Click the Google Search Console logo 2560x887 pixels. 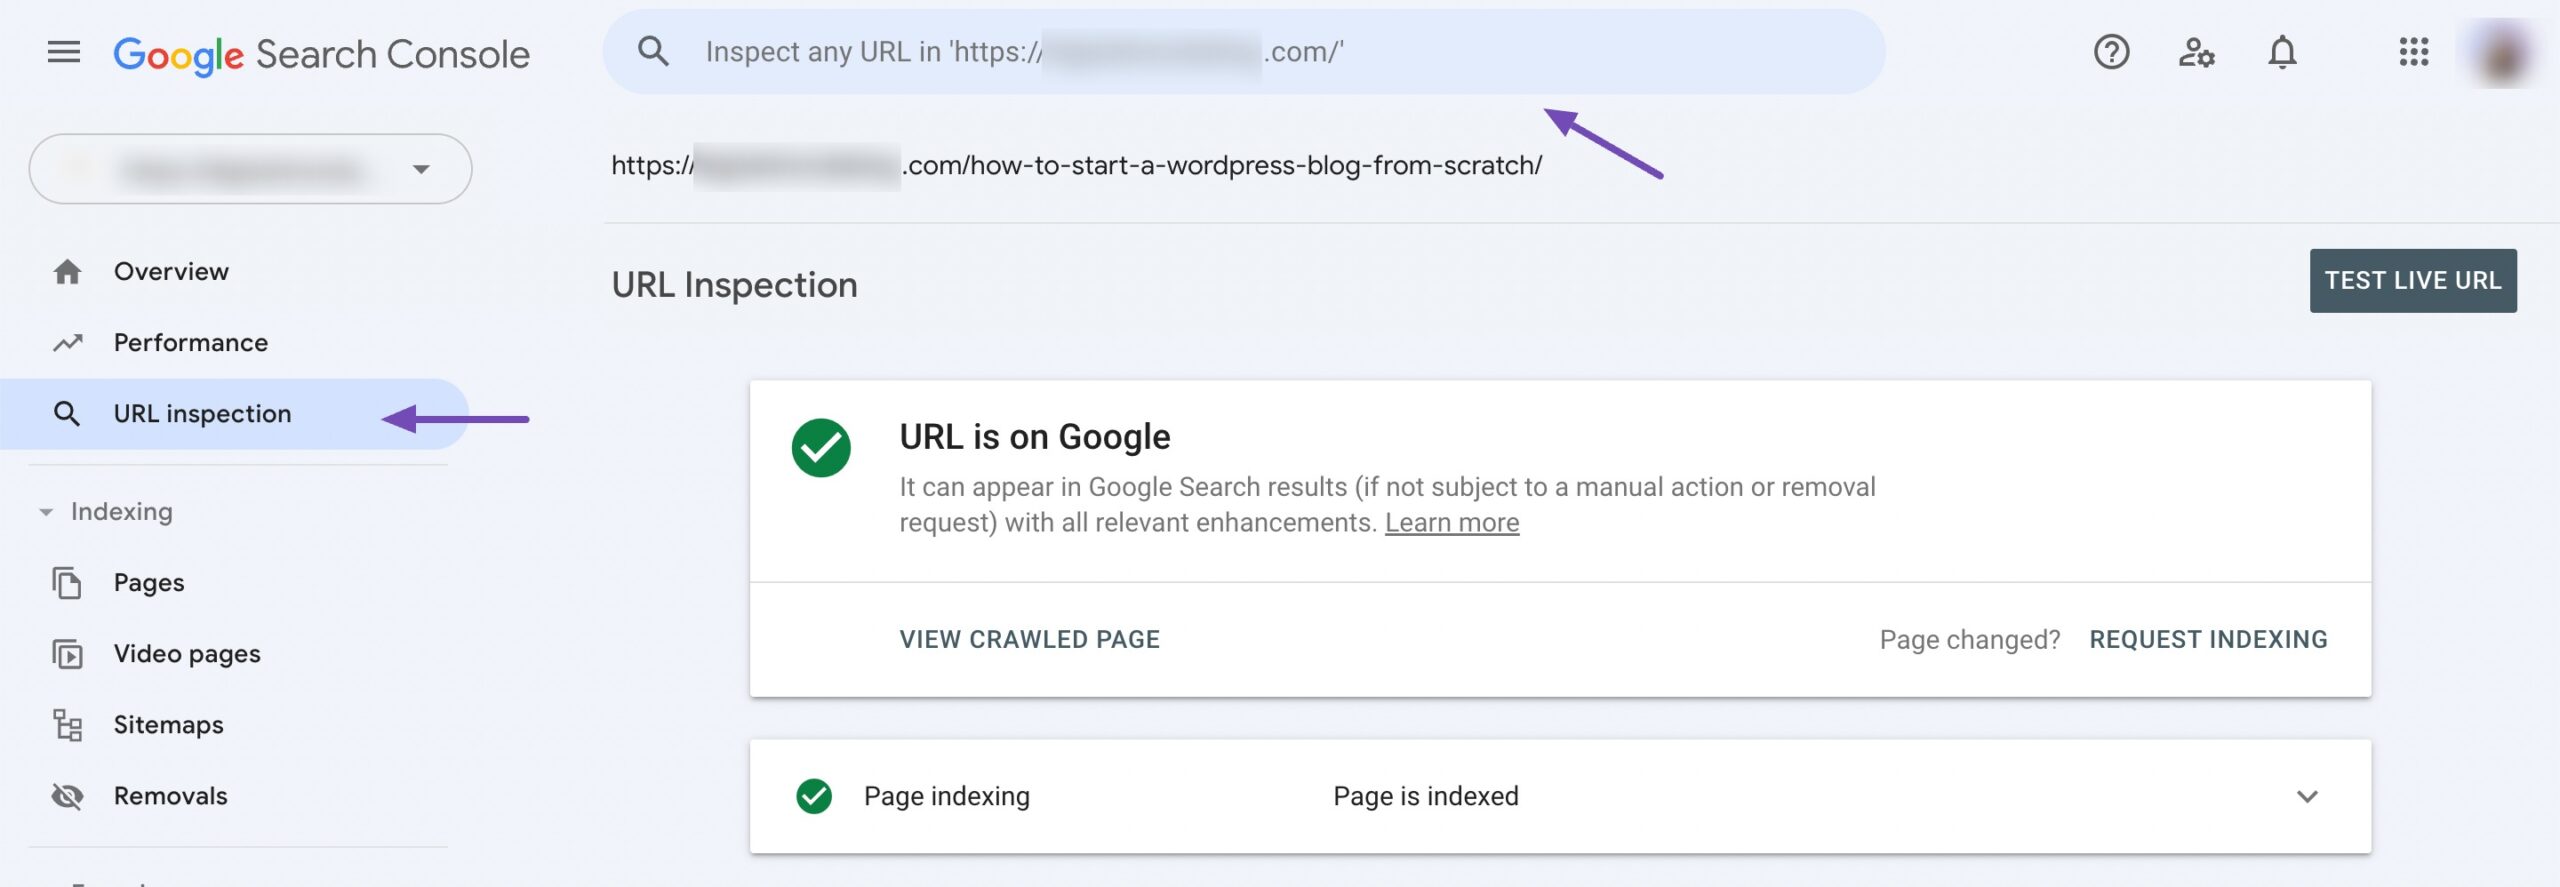(x=321, y=55)
